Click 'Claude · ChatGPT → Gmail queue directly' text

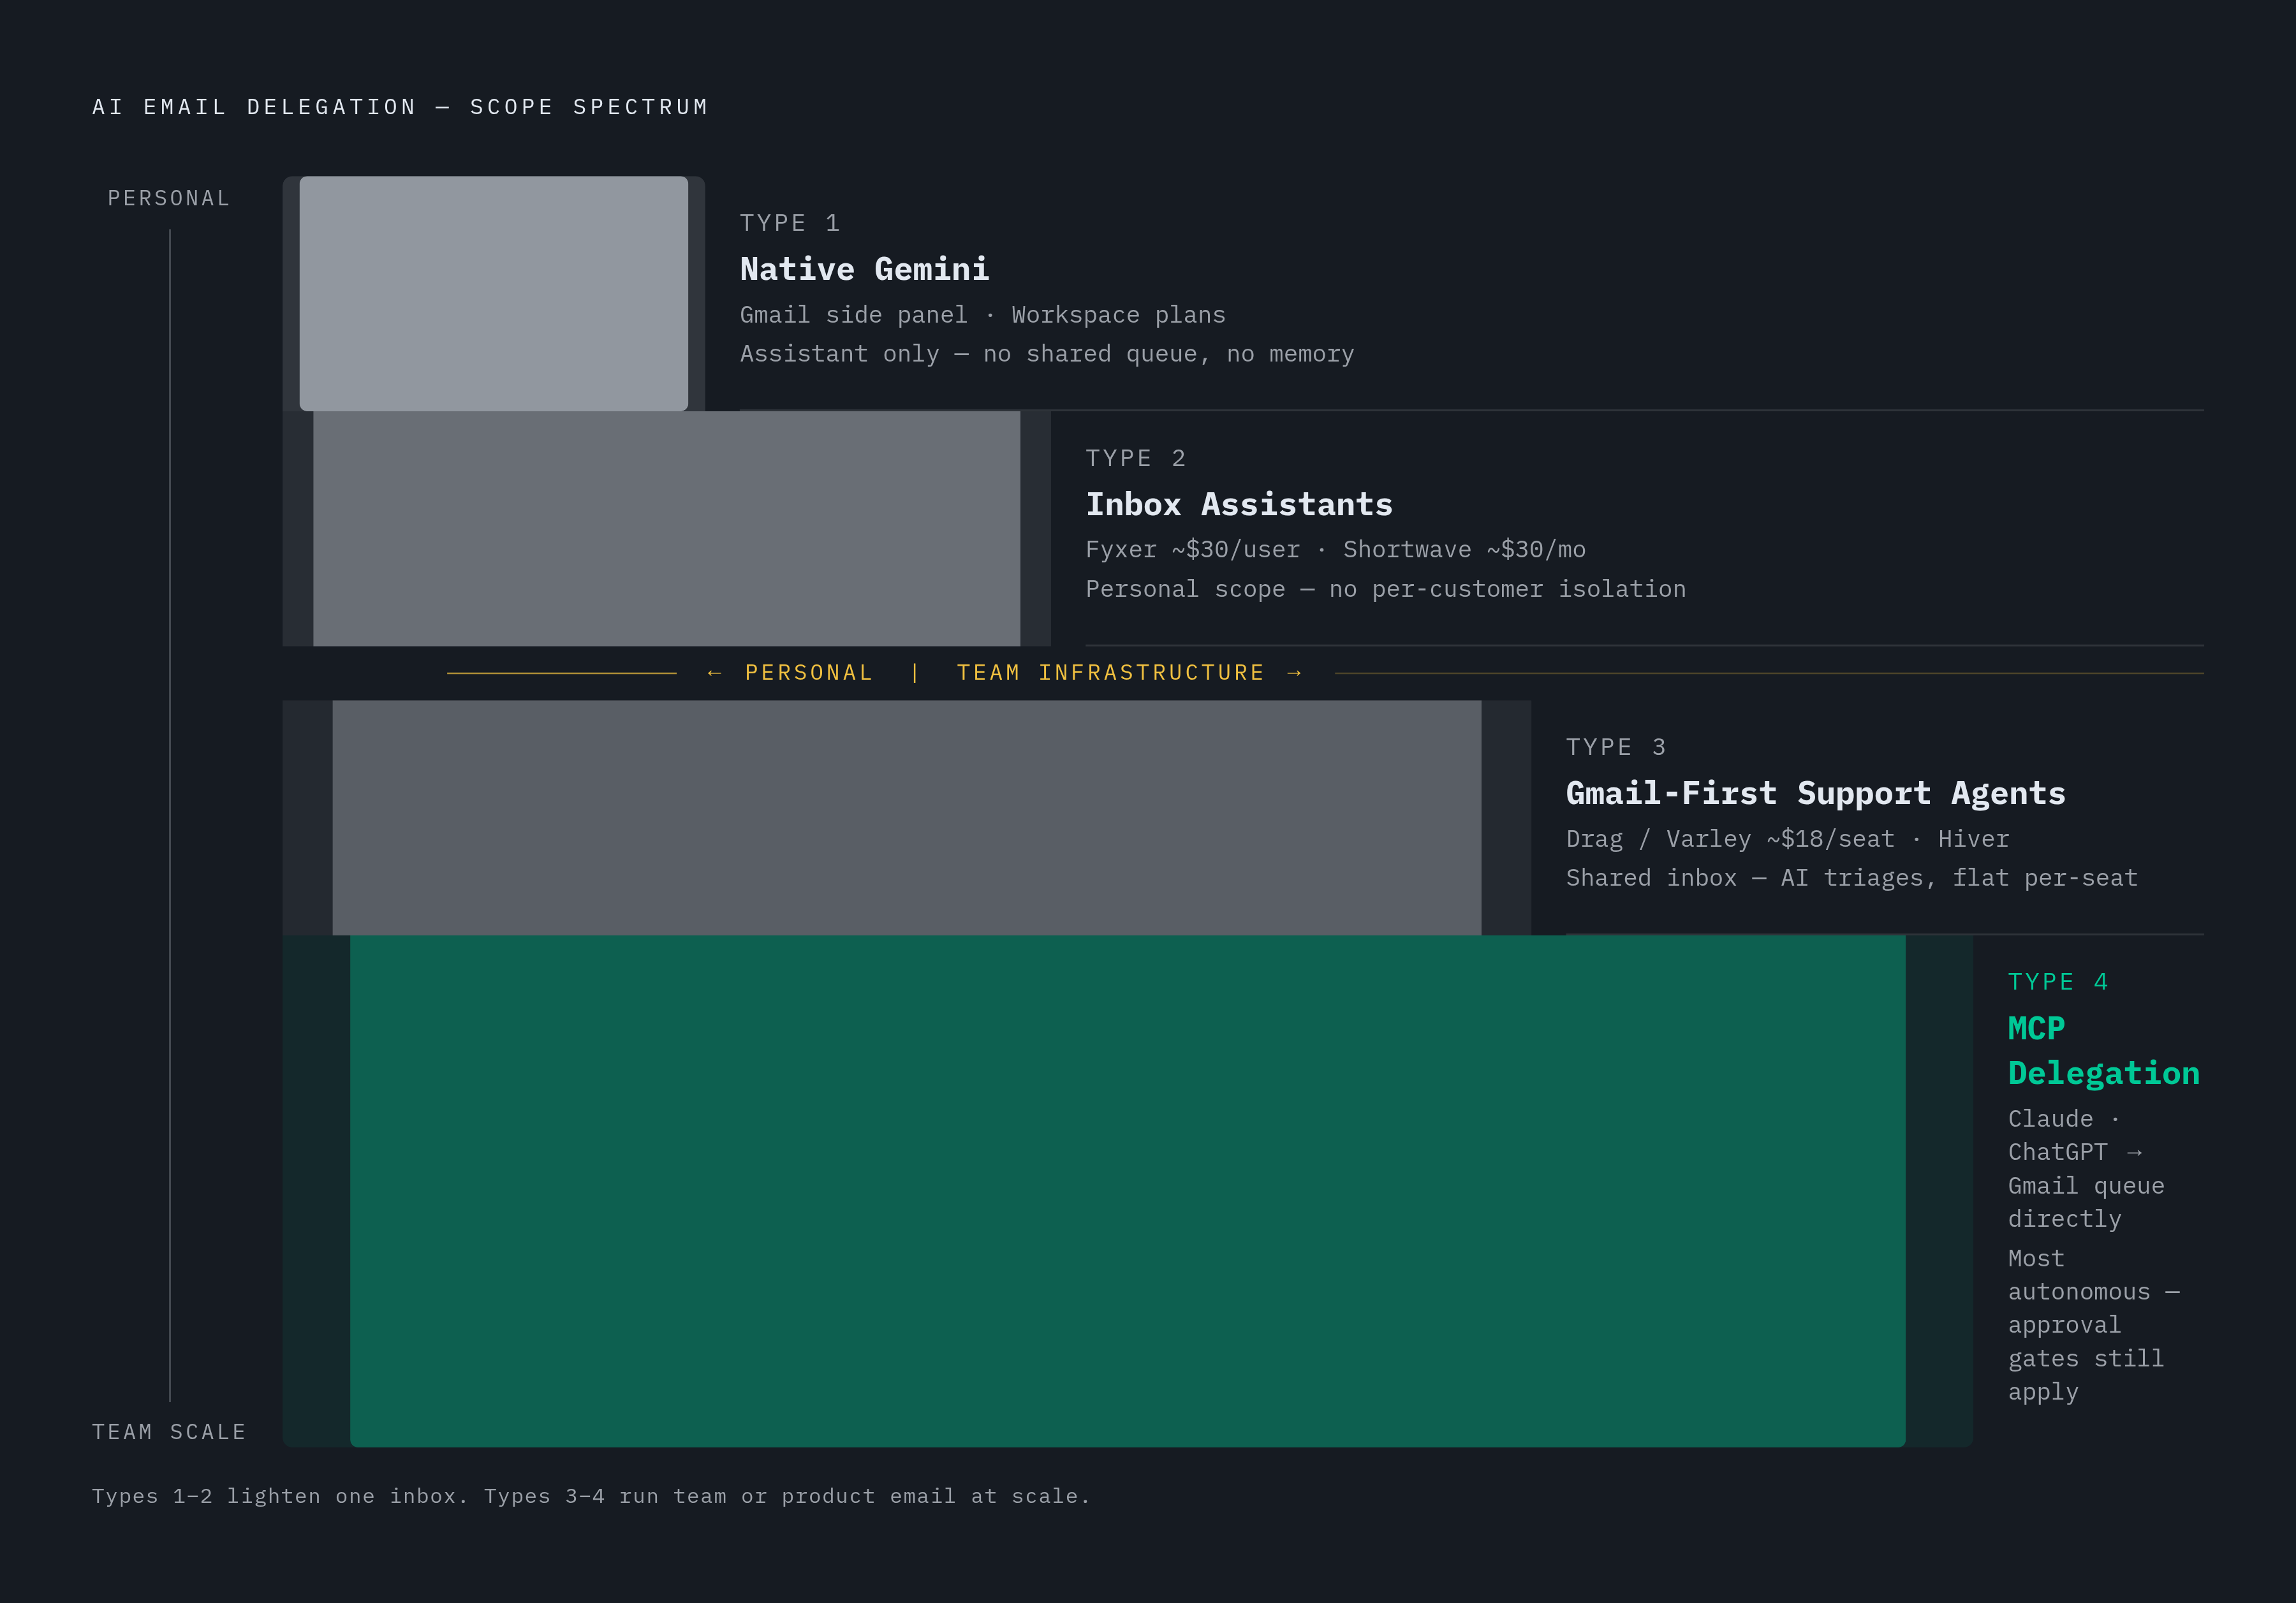point(2086,1169)
